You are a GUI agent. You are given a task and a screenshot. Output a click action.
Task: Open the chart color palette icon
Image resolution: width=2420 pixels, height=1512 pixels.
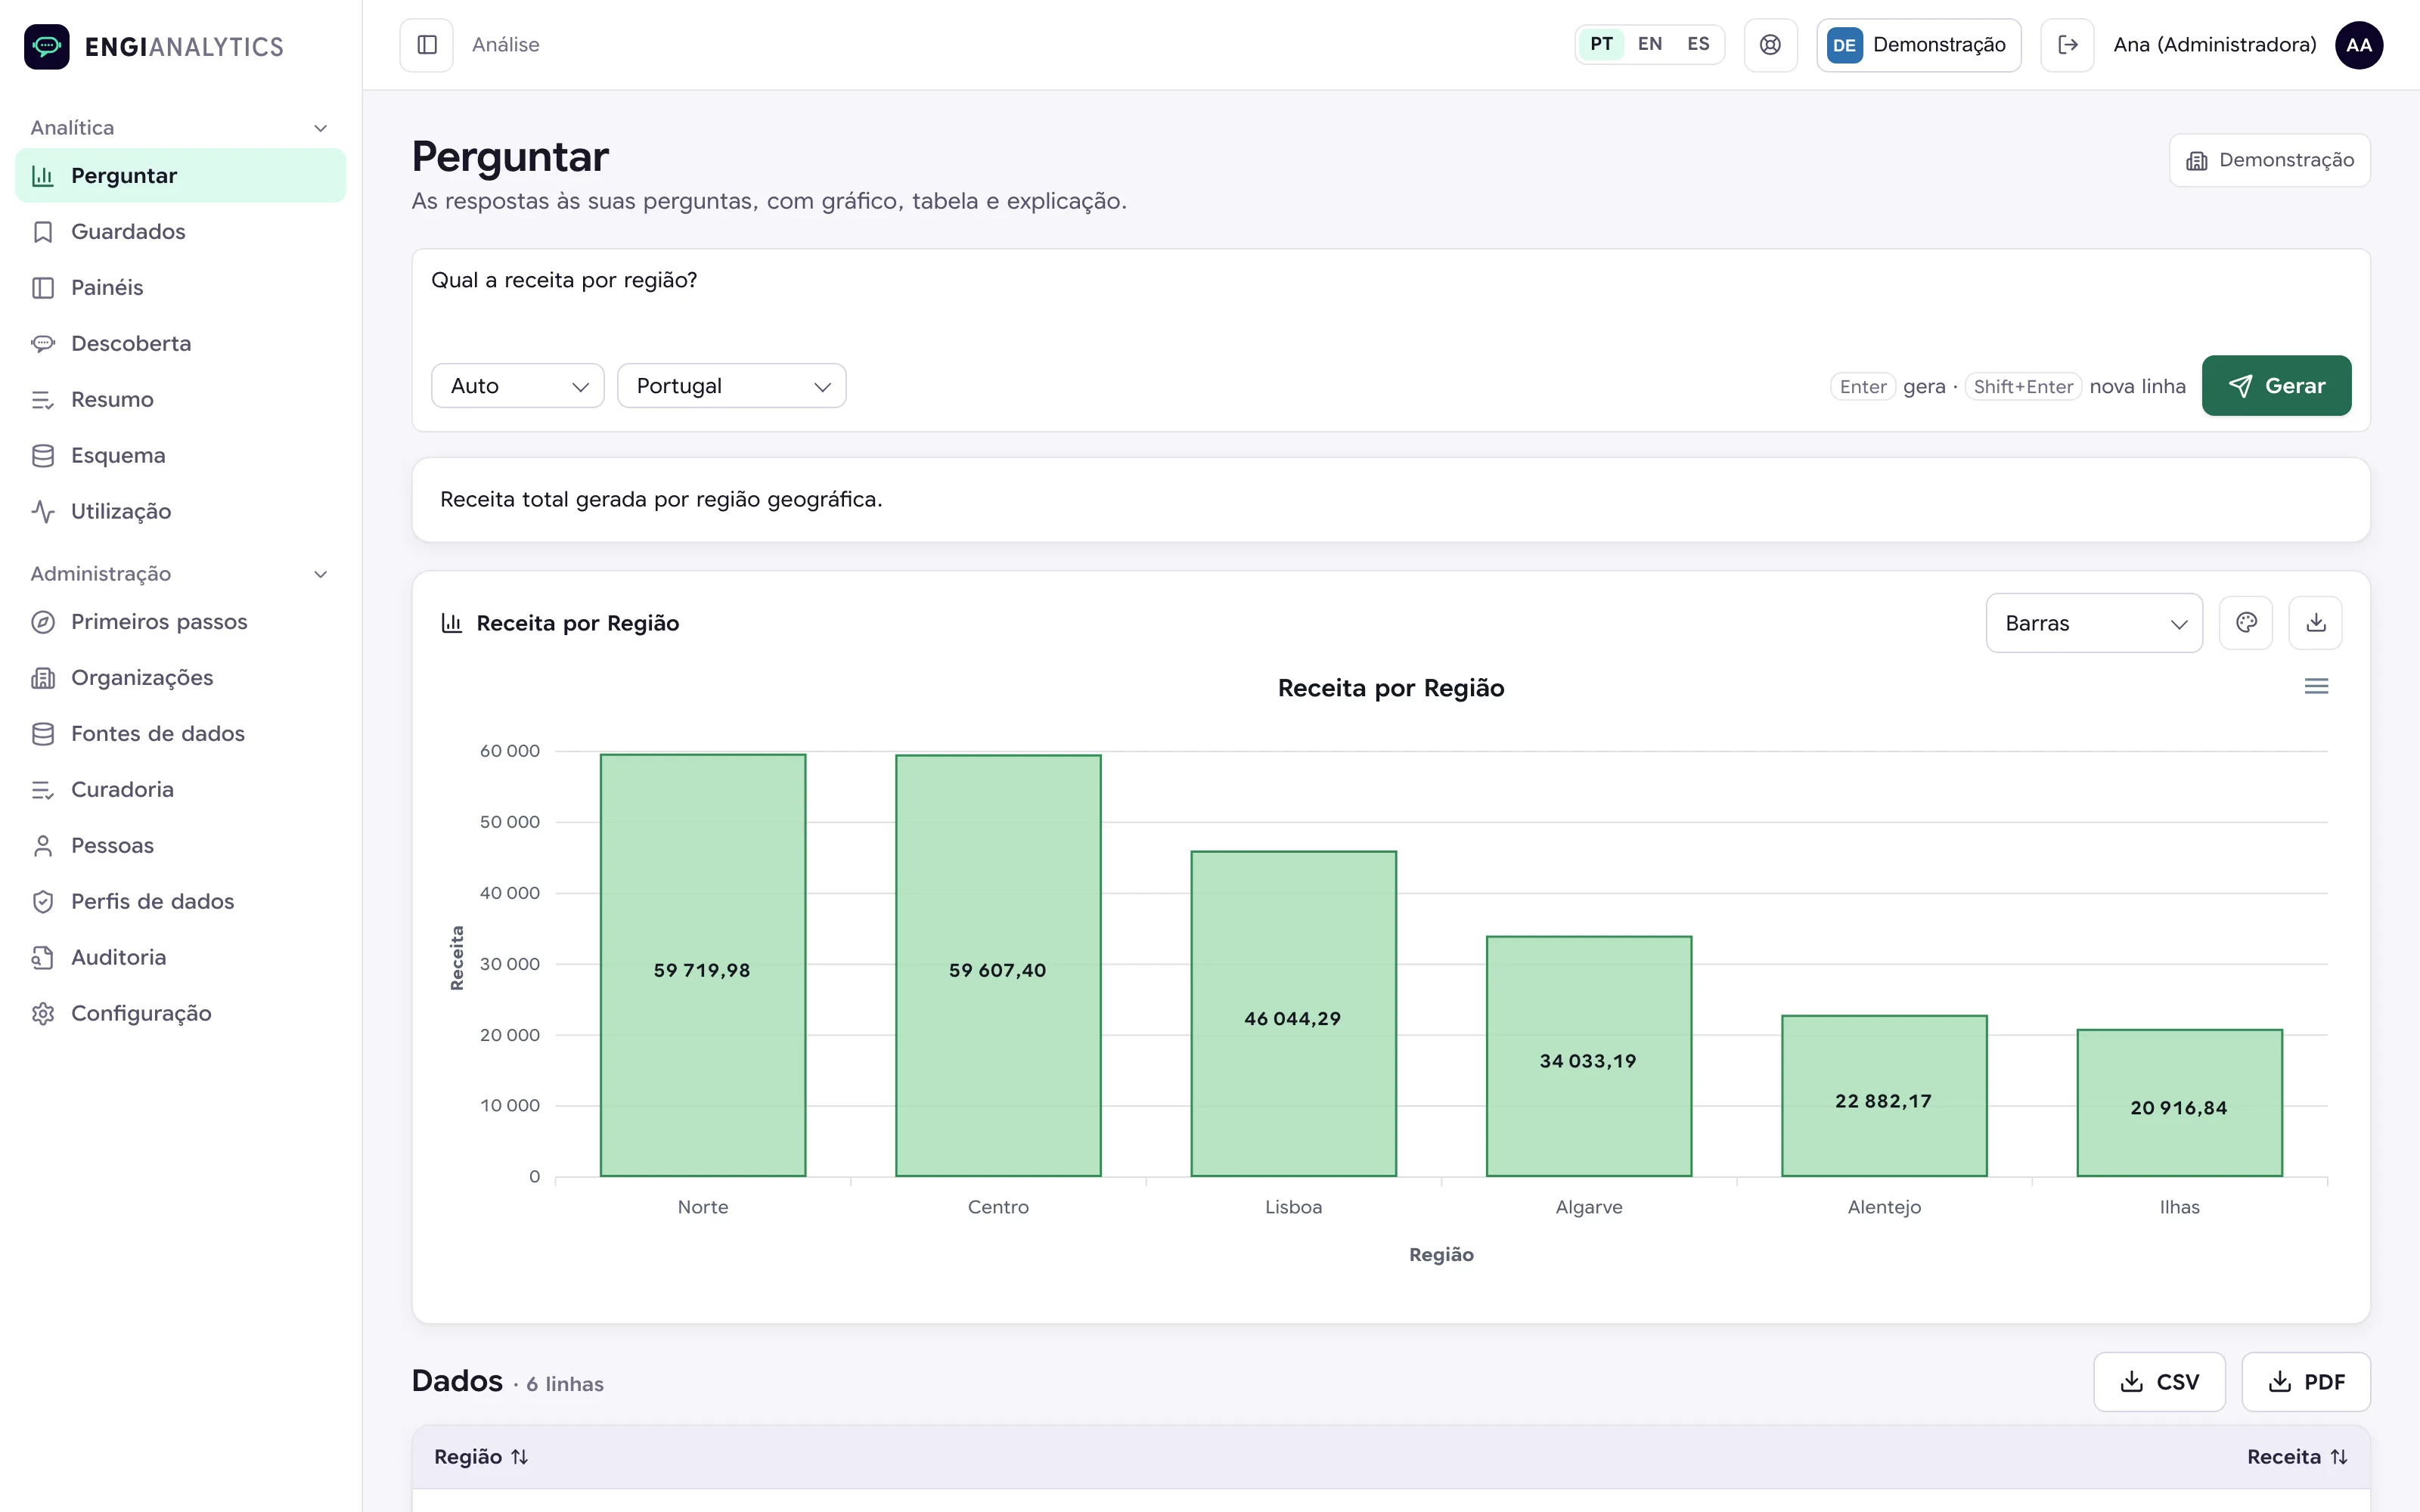point(2246,623)
